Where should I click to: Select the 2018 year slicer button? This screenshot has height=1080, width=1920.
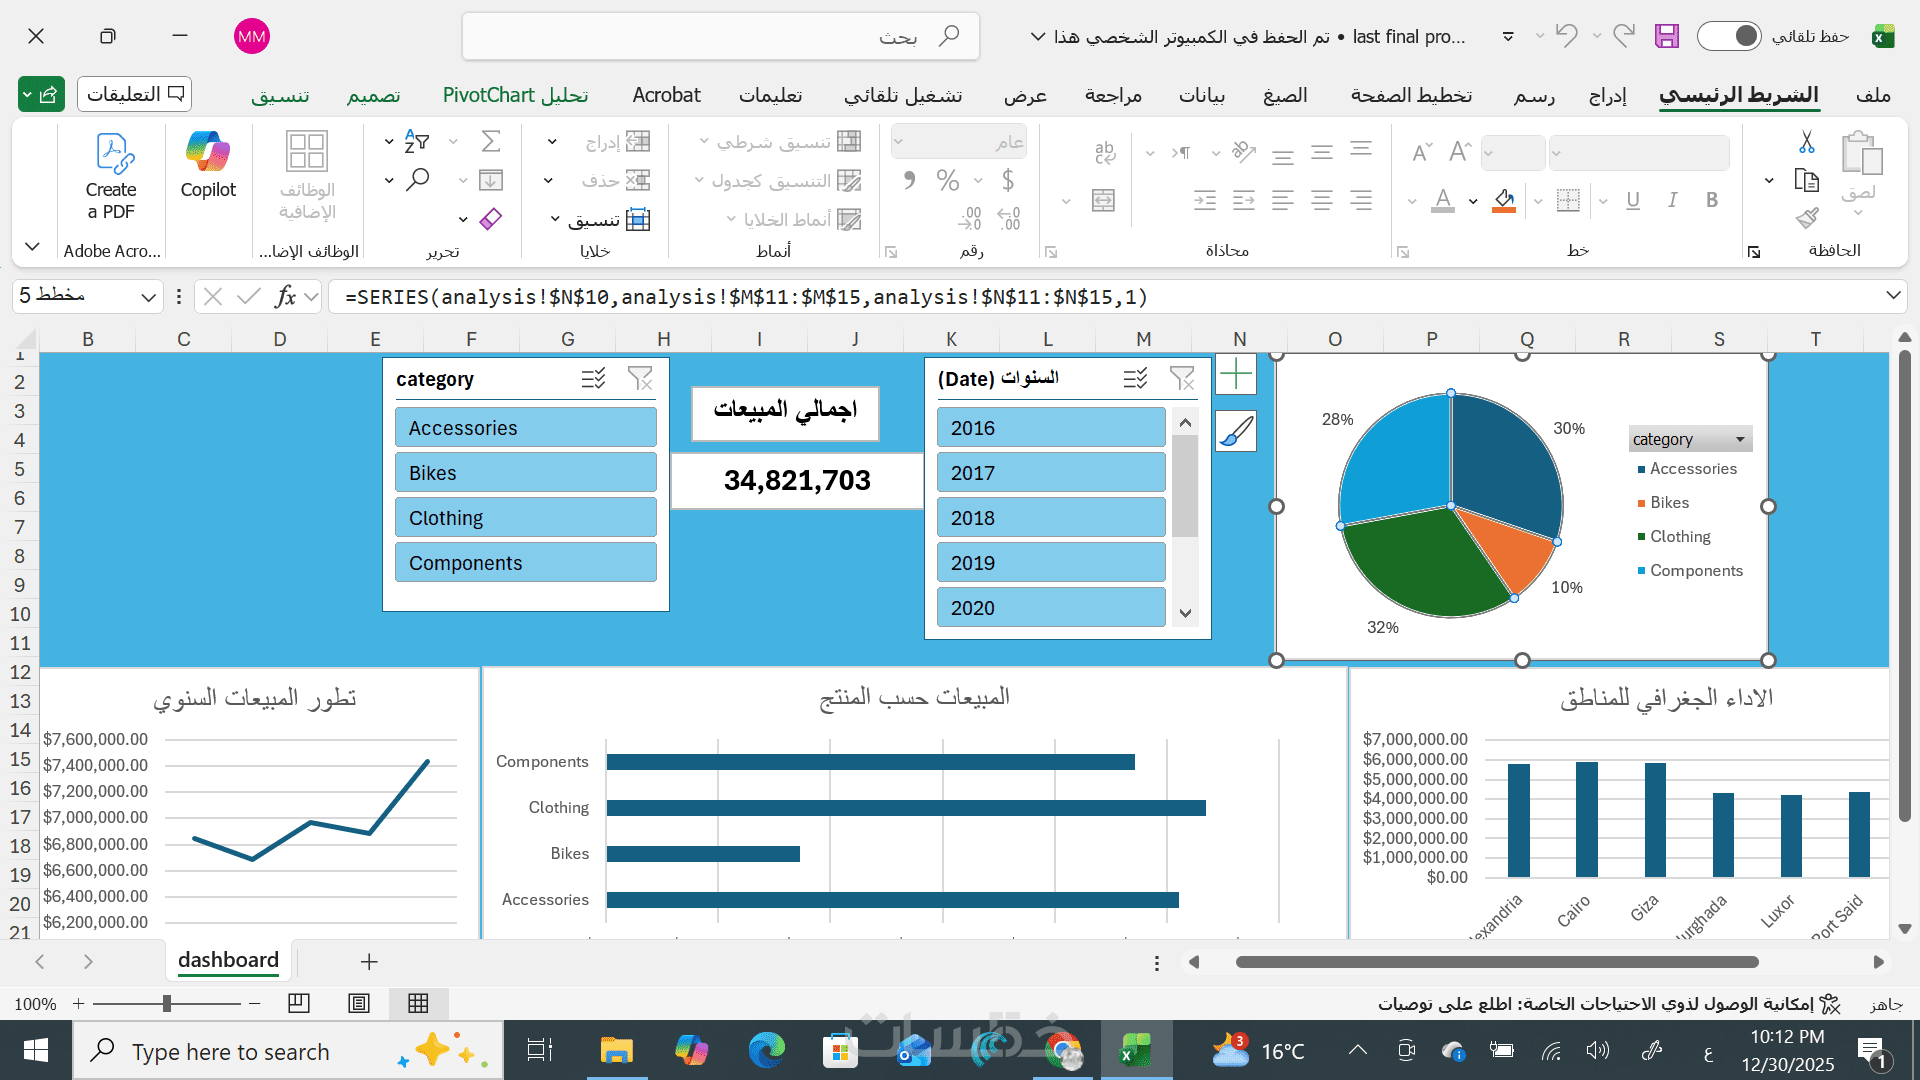click(1051, 518)
